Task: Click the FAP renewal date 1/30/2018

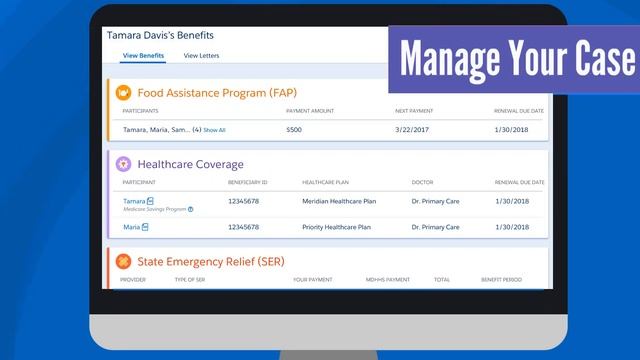Action: (511, 130)
